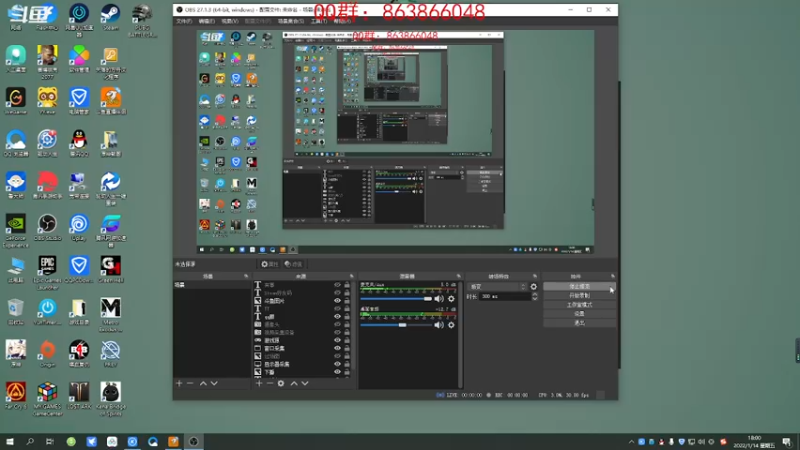Open 帮助(H) menu in OBS
Image resolution: width=800 pixels, height=450 pixels.
pyautogui.click(x=342, y=21)
